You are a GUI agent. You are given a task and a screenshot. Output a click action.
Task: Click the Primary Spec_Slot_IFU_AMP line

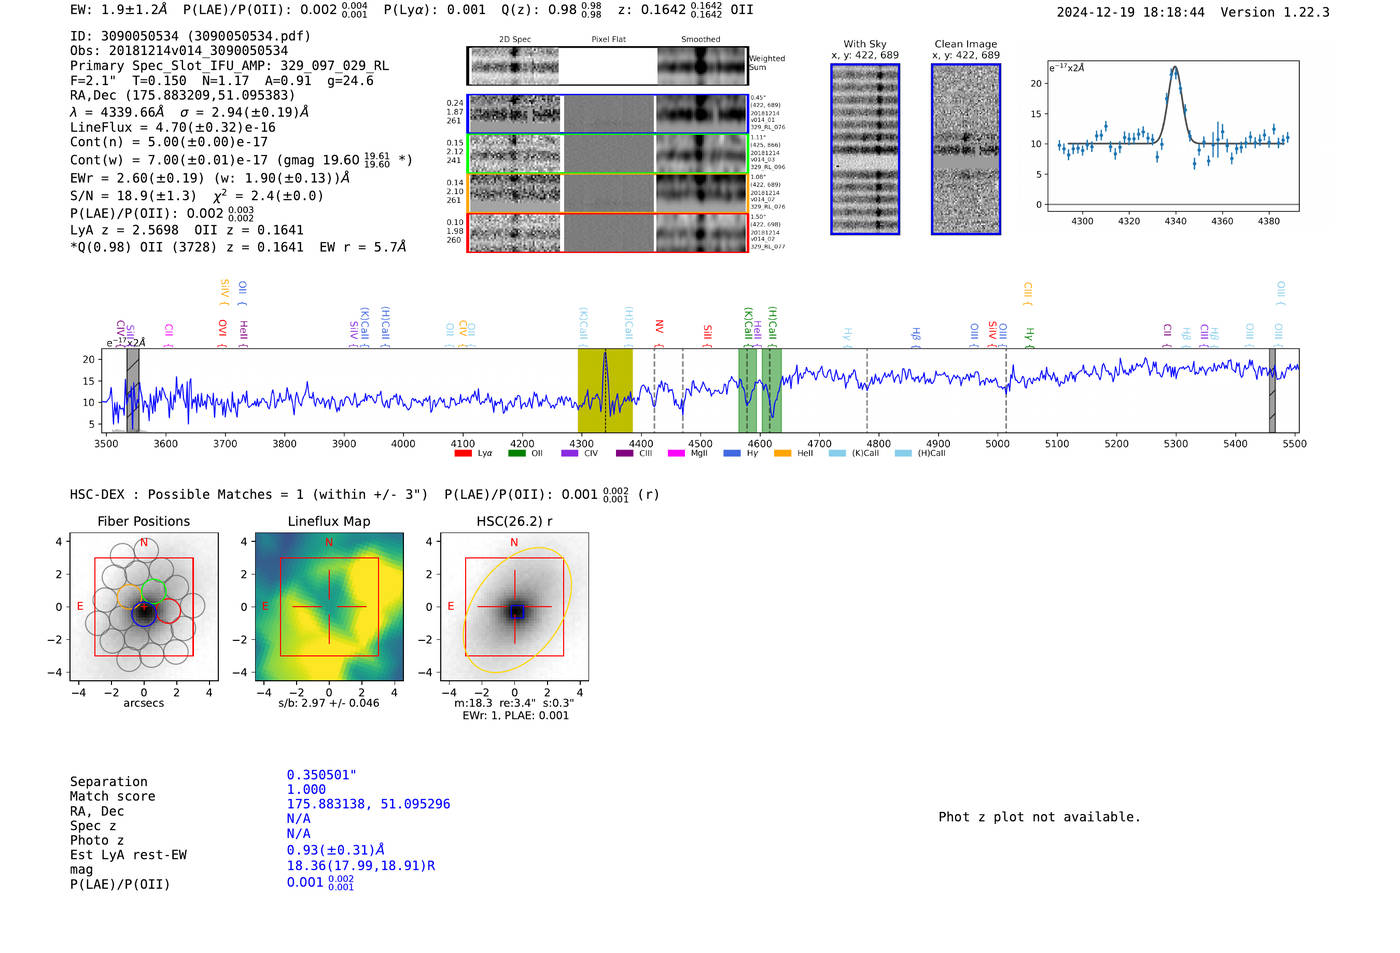click(x=230, y=66)
